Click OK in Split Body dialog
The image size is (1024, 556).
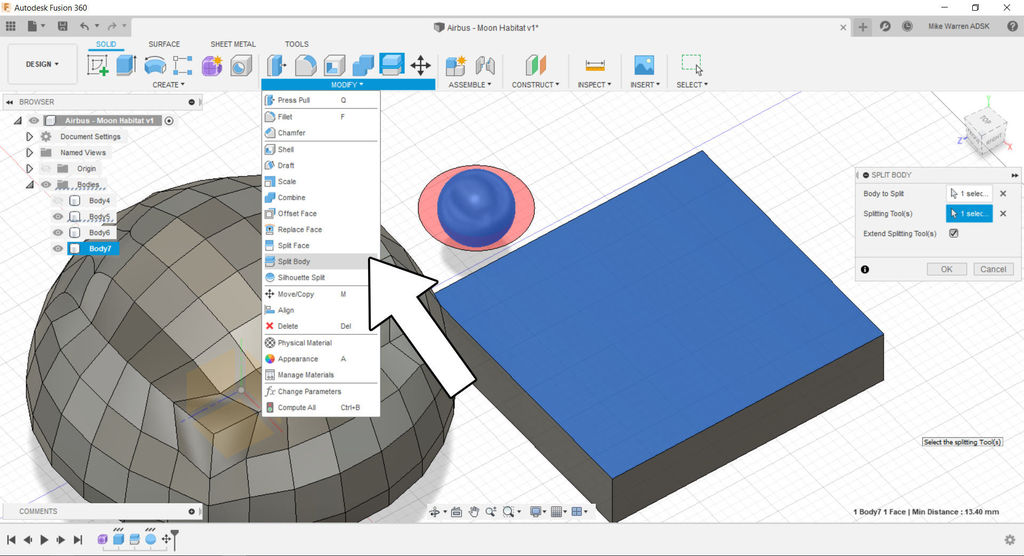pyautogui.click(x=946, y=269)
